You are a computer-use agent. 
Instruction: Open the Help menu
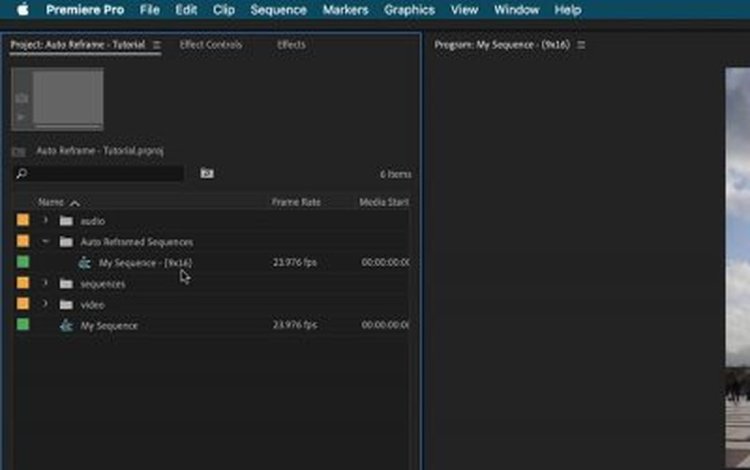(x=568, y=10)
